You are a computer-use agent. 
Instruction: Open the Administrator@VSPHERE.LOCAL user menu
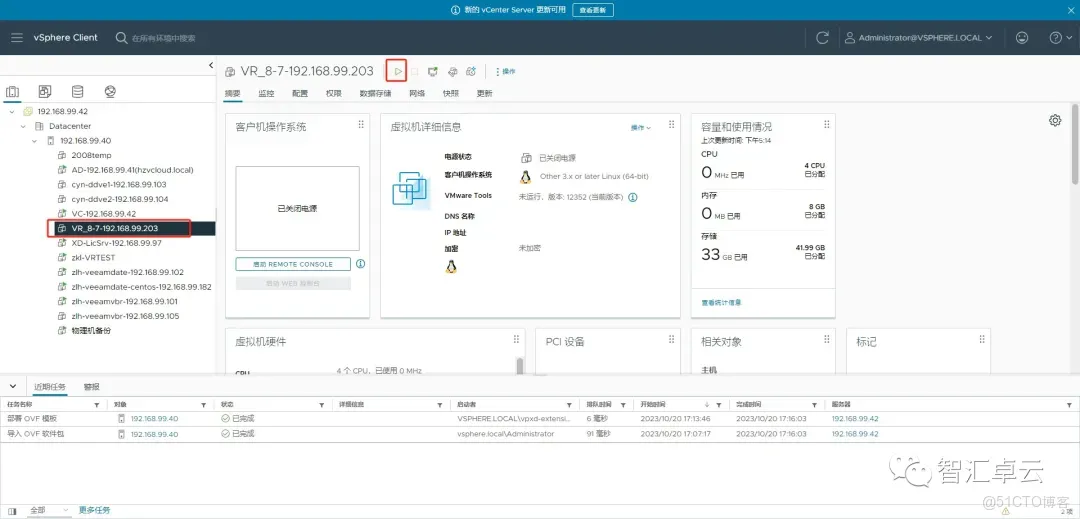coord(918,38)
